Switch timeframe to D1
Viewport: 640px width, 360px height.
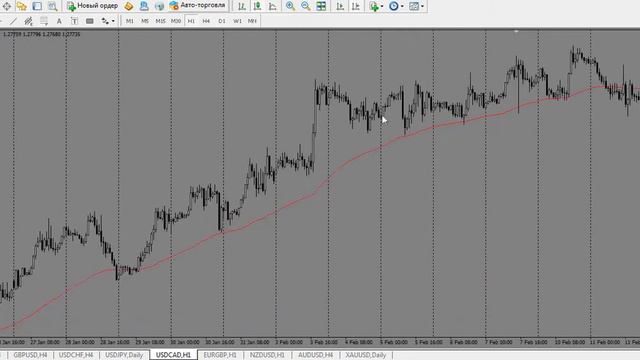tap(222, 21)
